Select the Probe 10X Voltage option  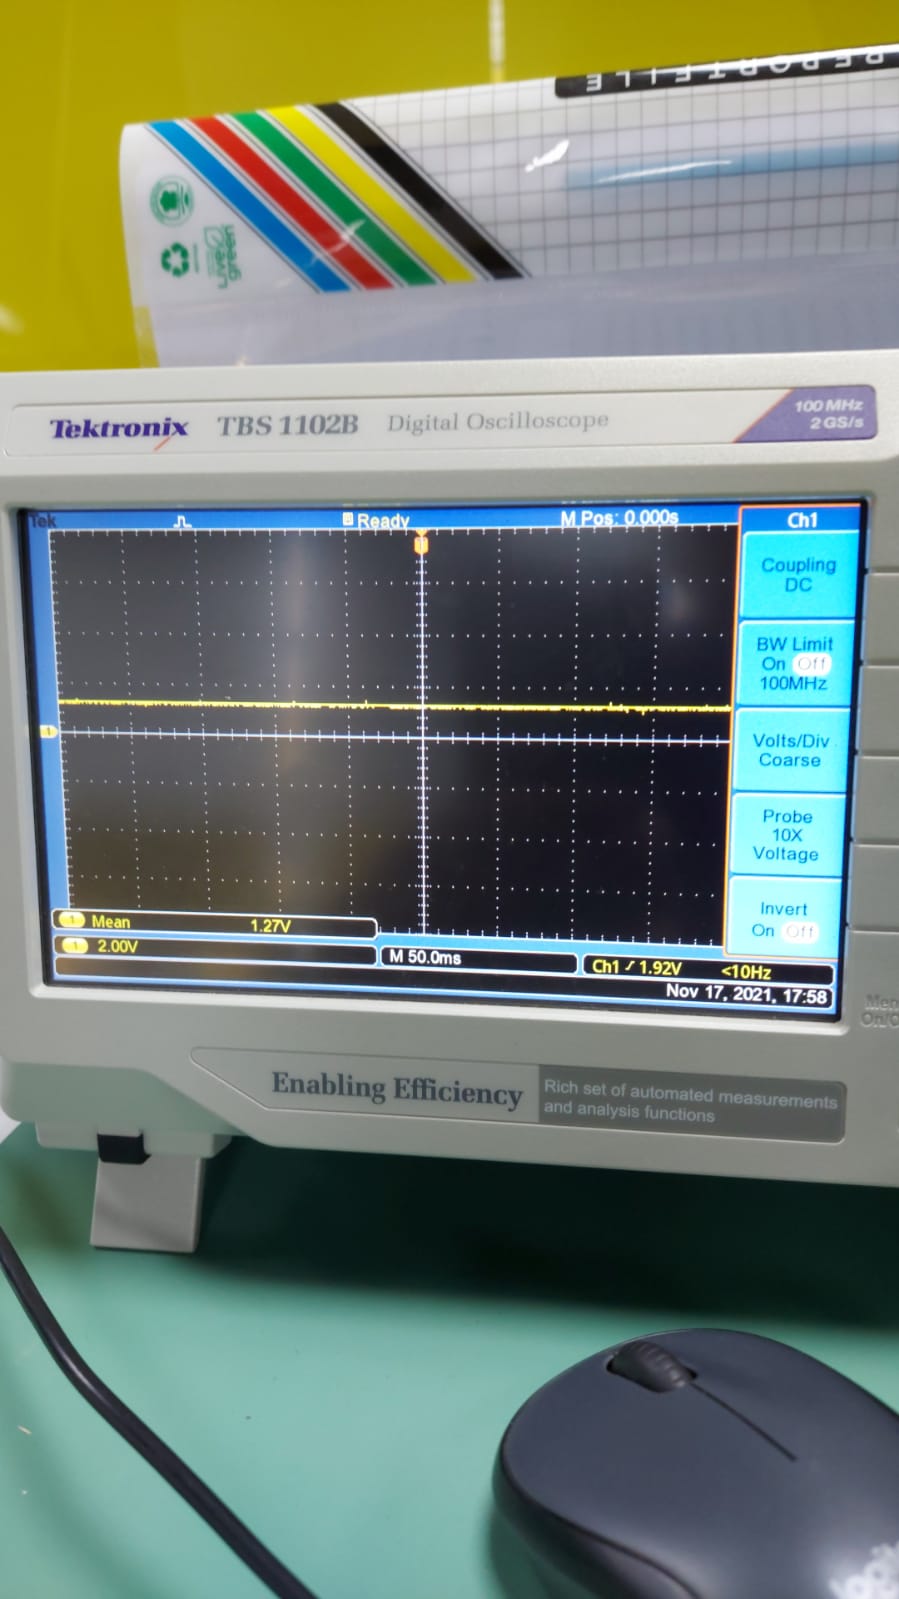(x=786, y=835)
